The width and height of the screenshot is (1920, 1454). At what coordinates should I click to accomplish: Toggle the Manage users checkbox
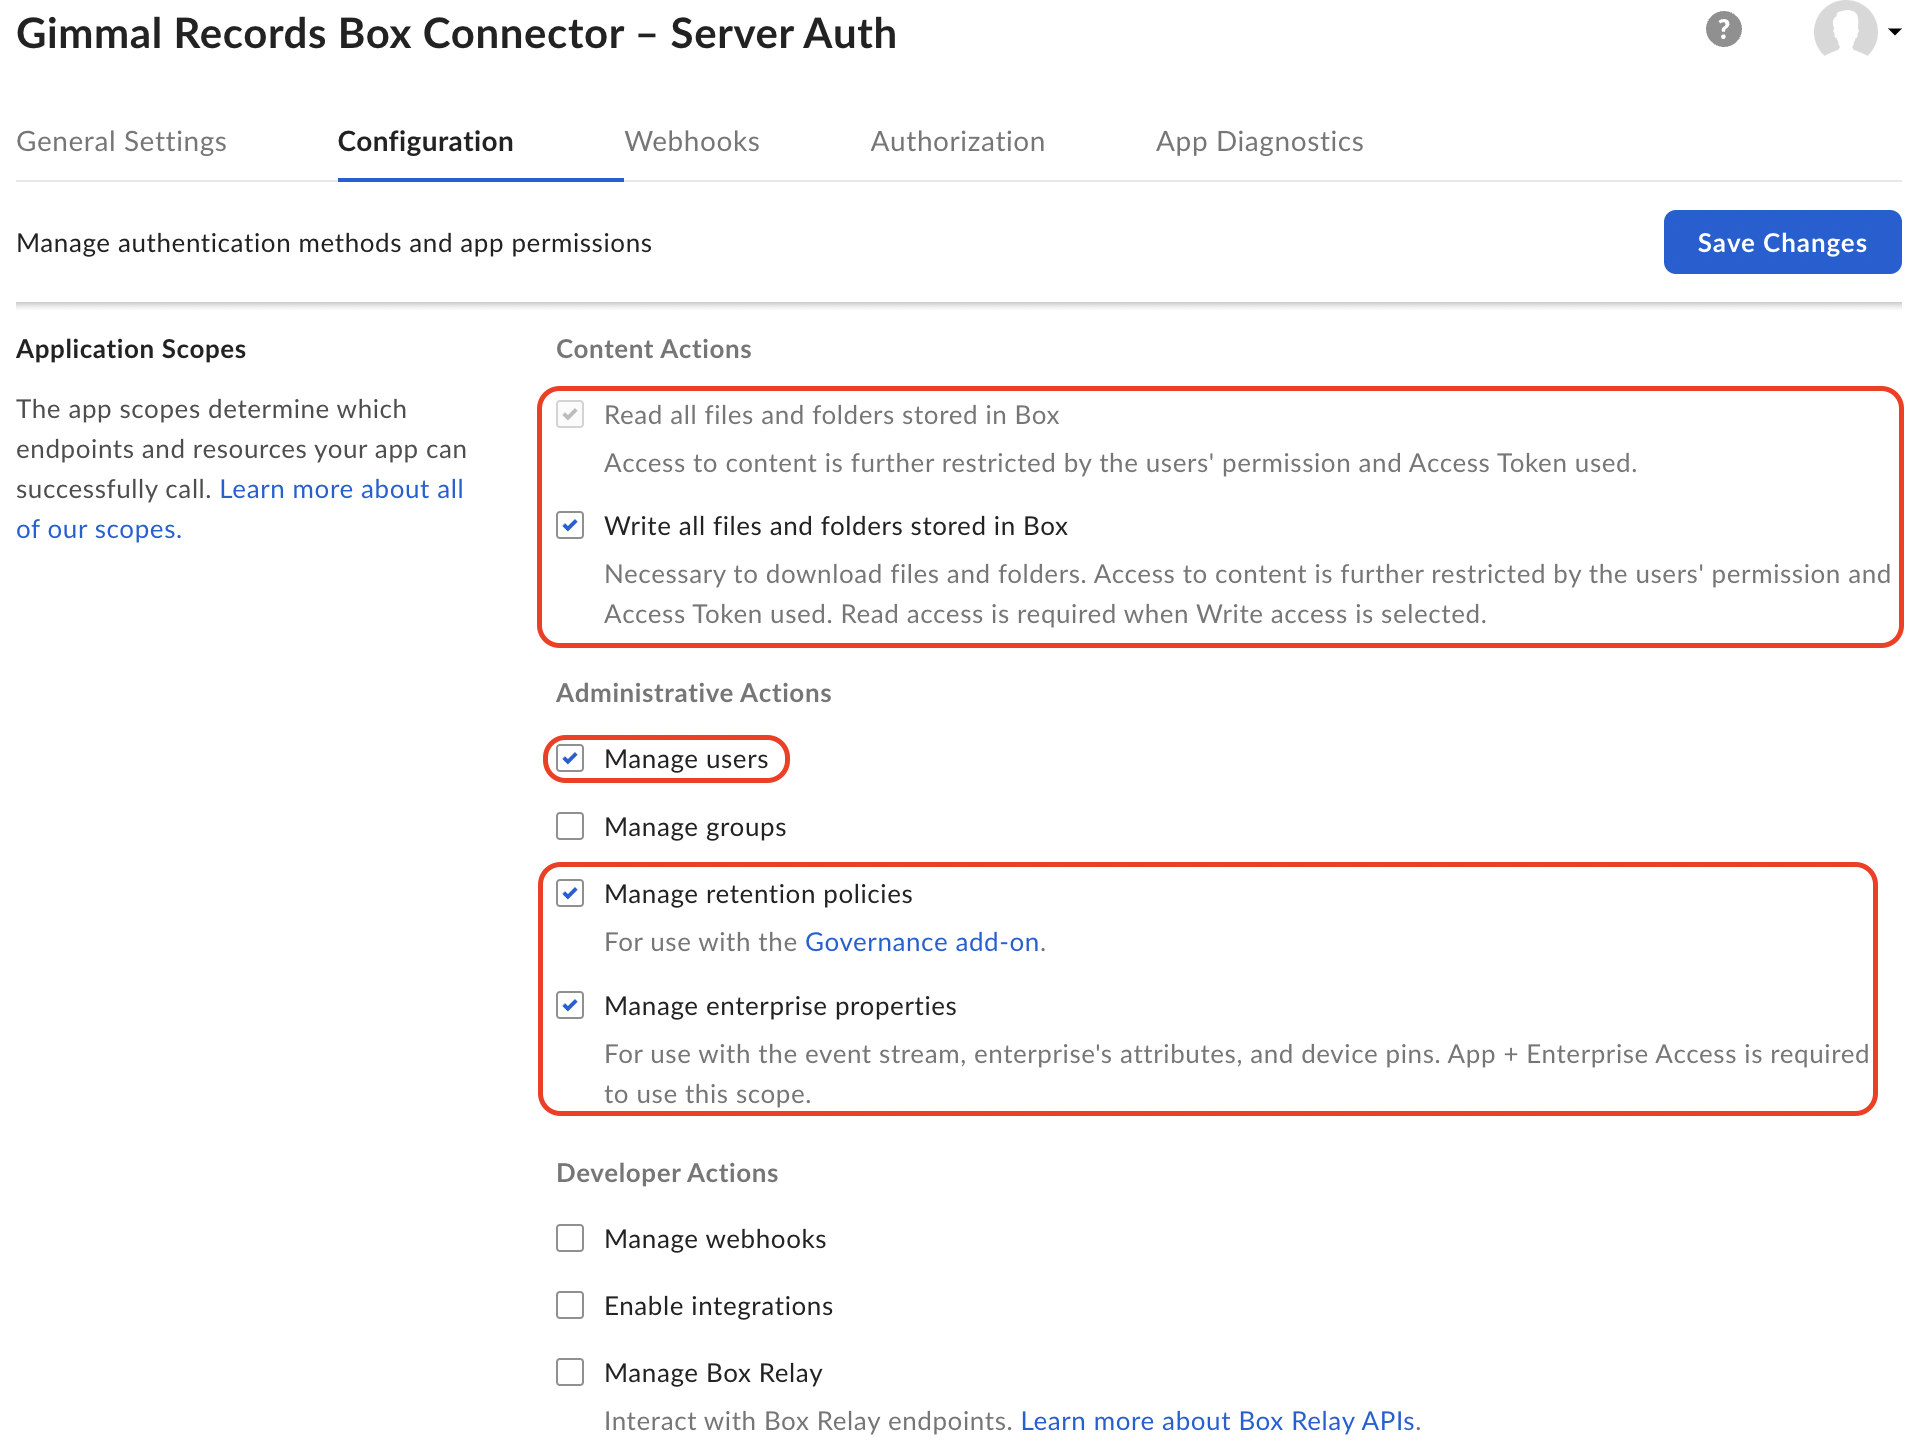click(x=570, y=758)
